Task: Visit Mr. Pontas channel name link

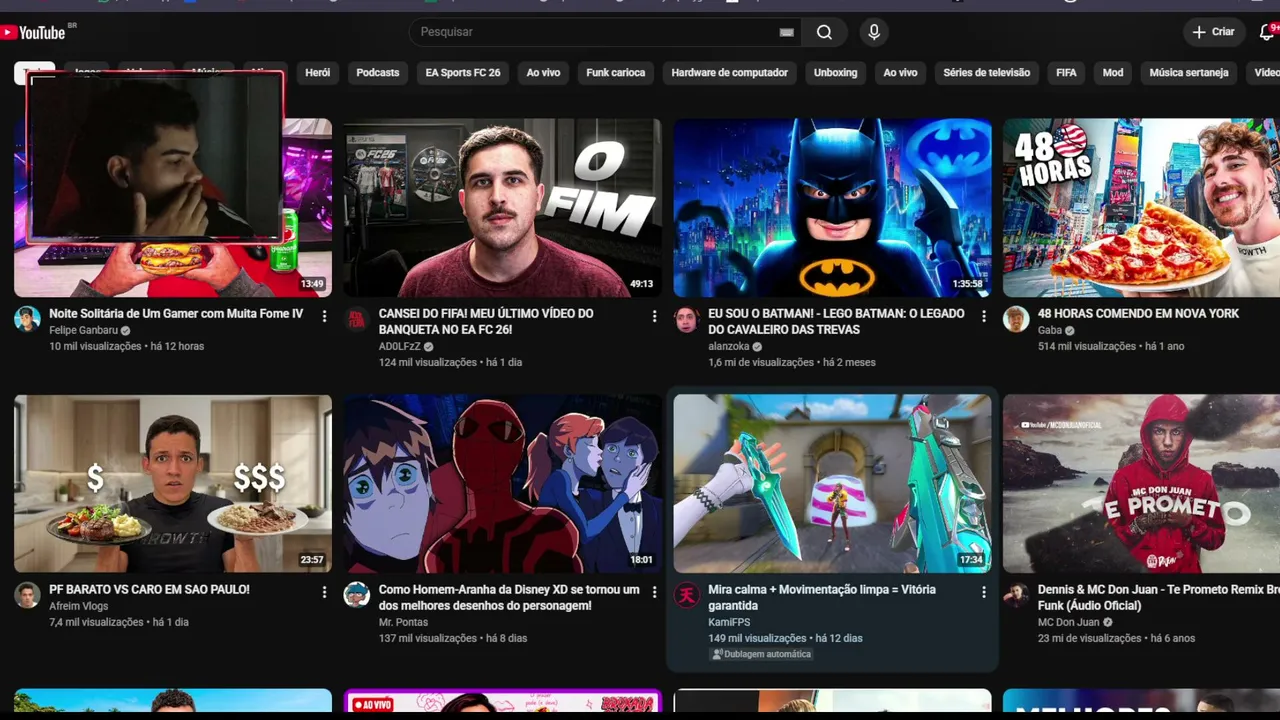Action: click(x=403, y=622)
